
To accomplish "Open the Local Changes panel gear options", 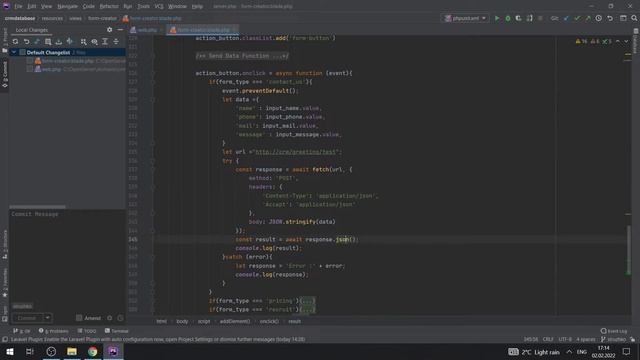I will pyautogui.click(x=109, y=30).
